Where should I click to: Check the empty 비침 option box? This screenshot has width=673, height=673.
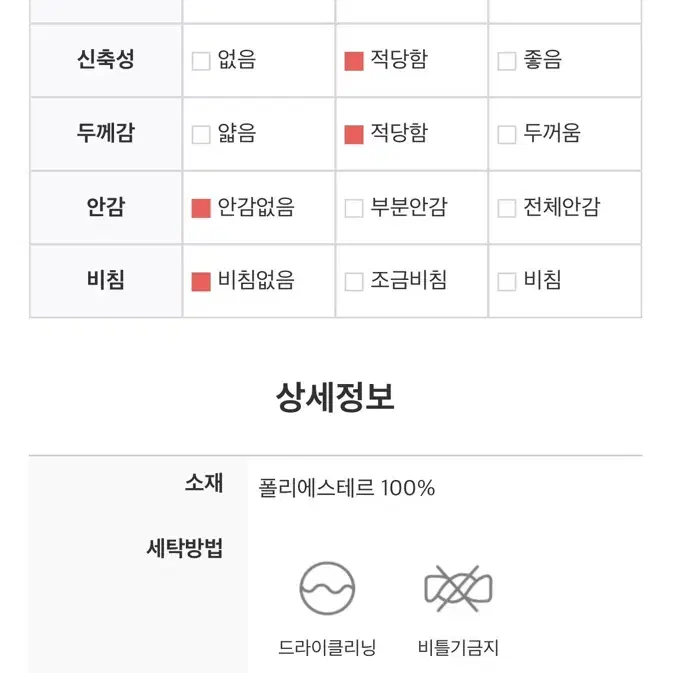pos(506,282)
